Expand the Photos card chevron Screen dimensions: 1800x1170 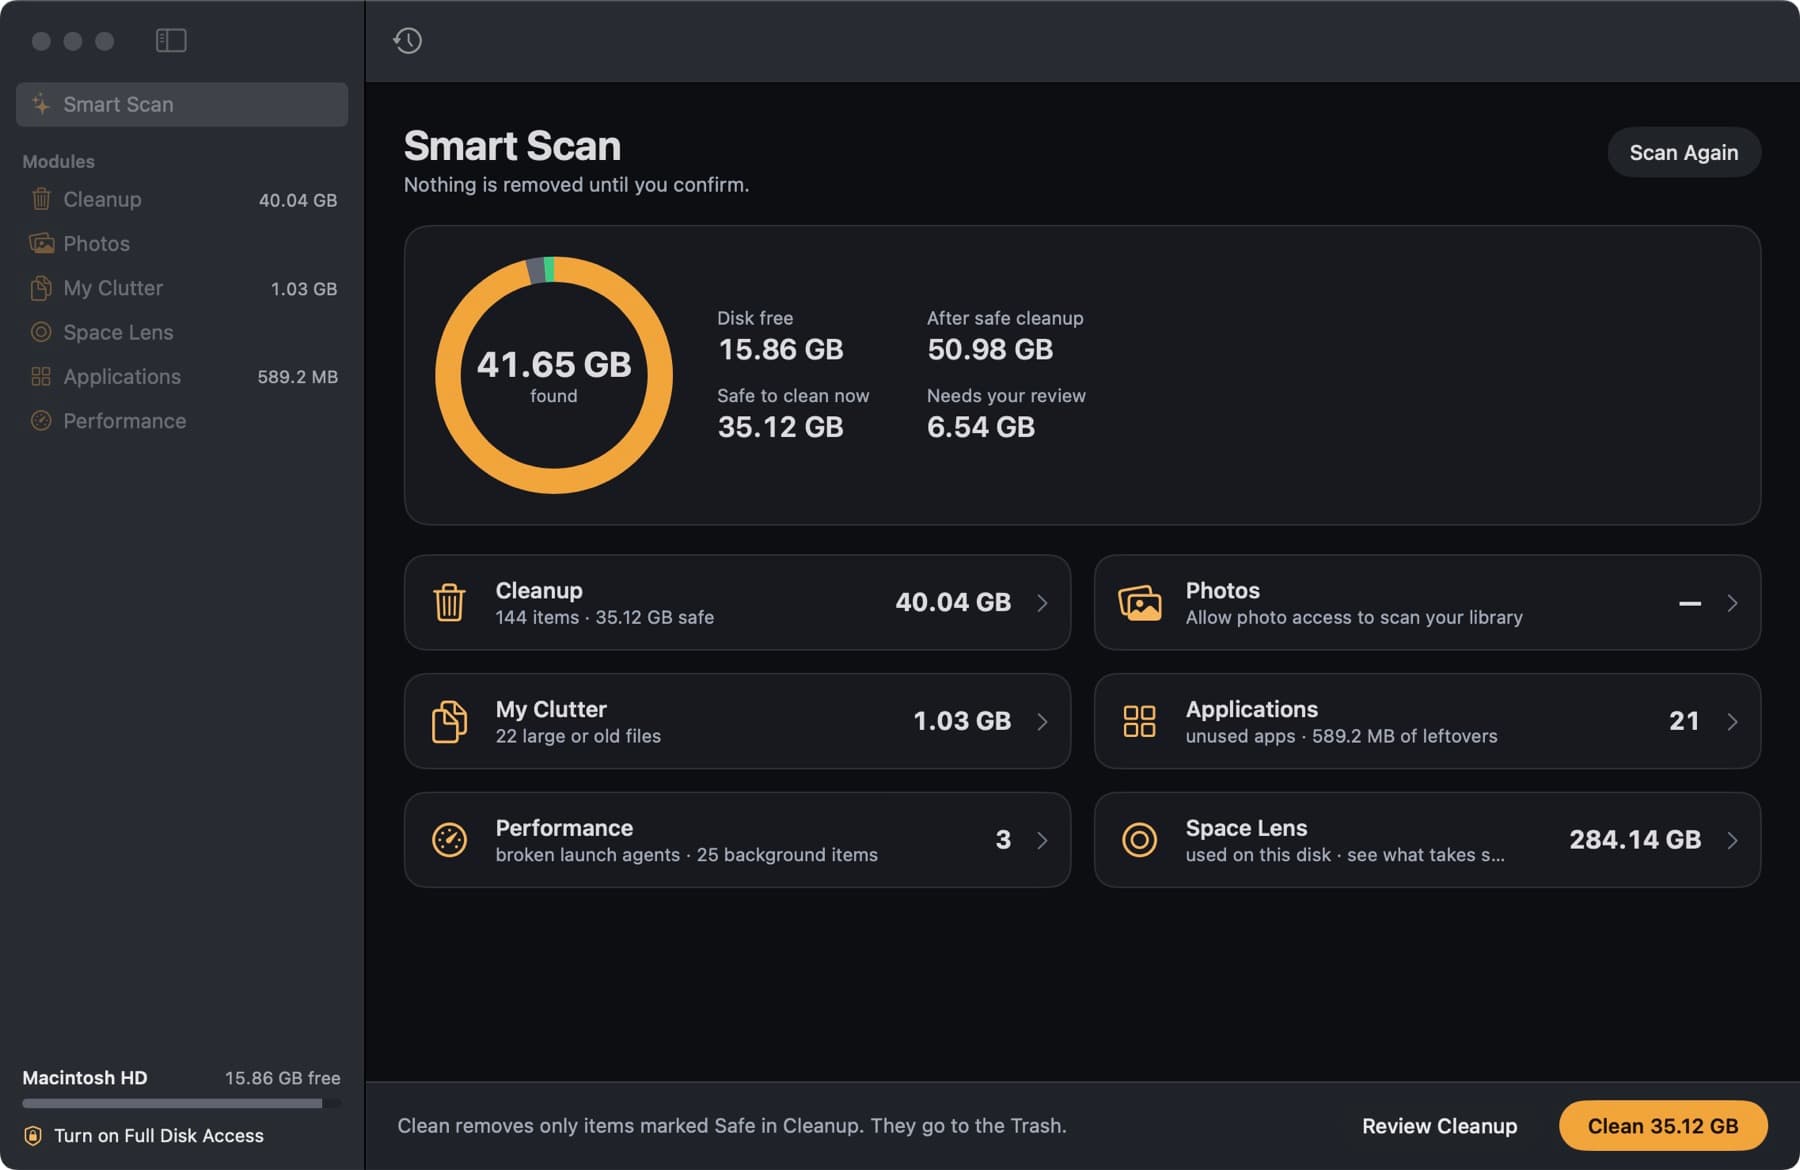[1732, 603]
